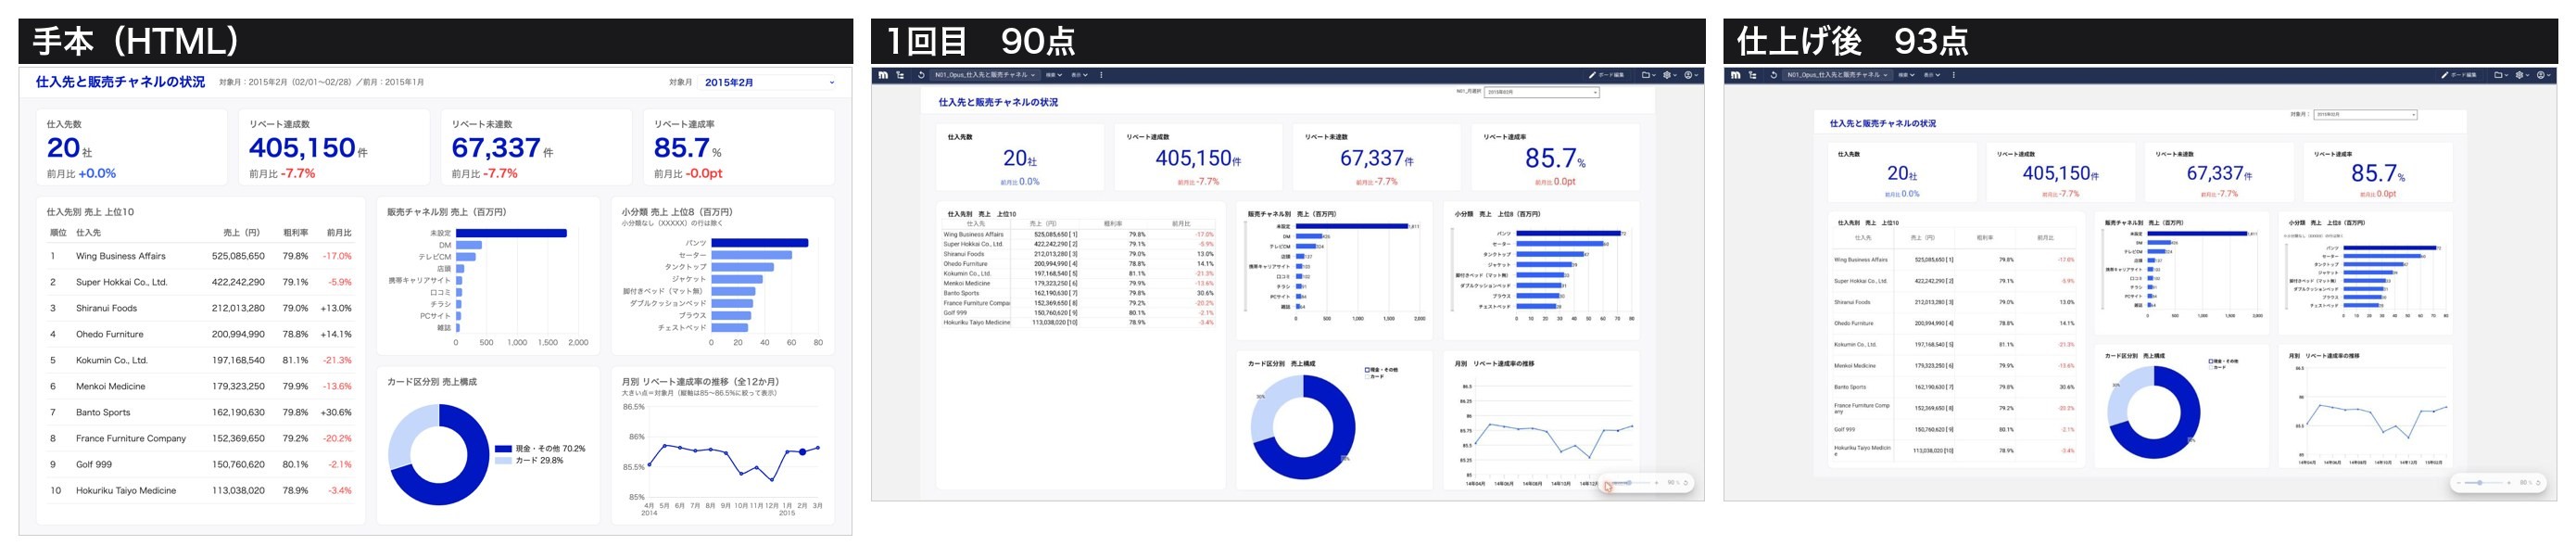
Task: Open the 表示 menu in 1回目 panel
Action: (x=1079, y=75)
